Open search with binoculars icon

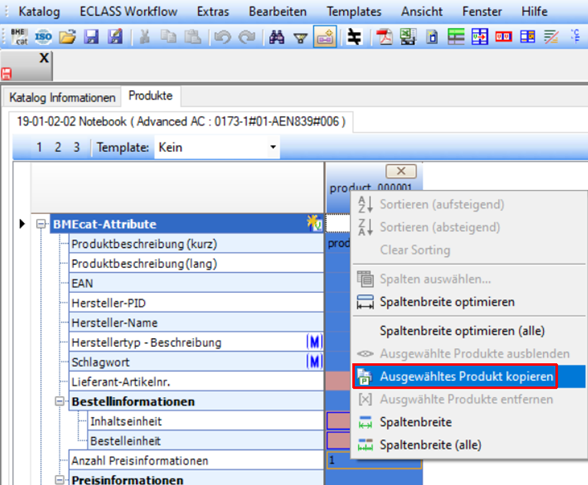[x=276, y=37]
